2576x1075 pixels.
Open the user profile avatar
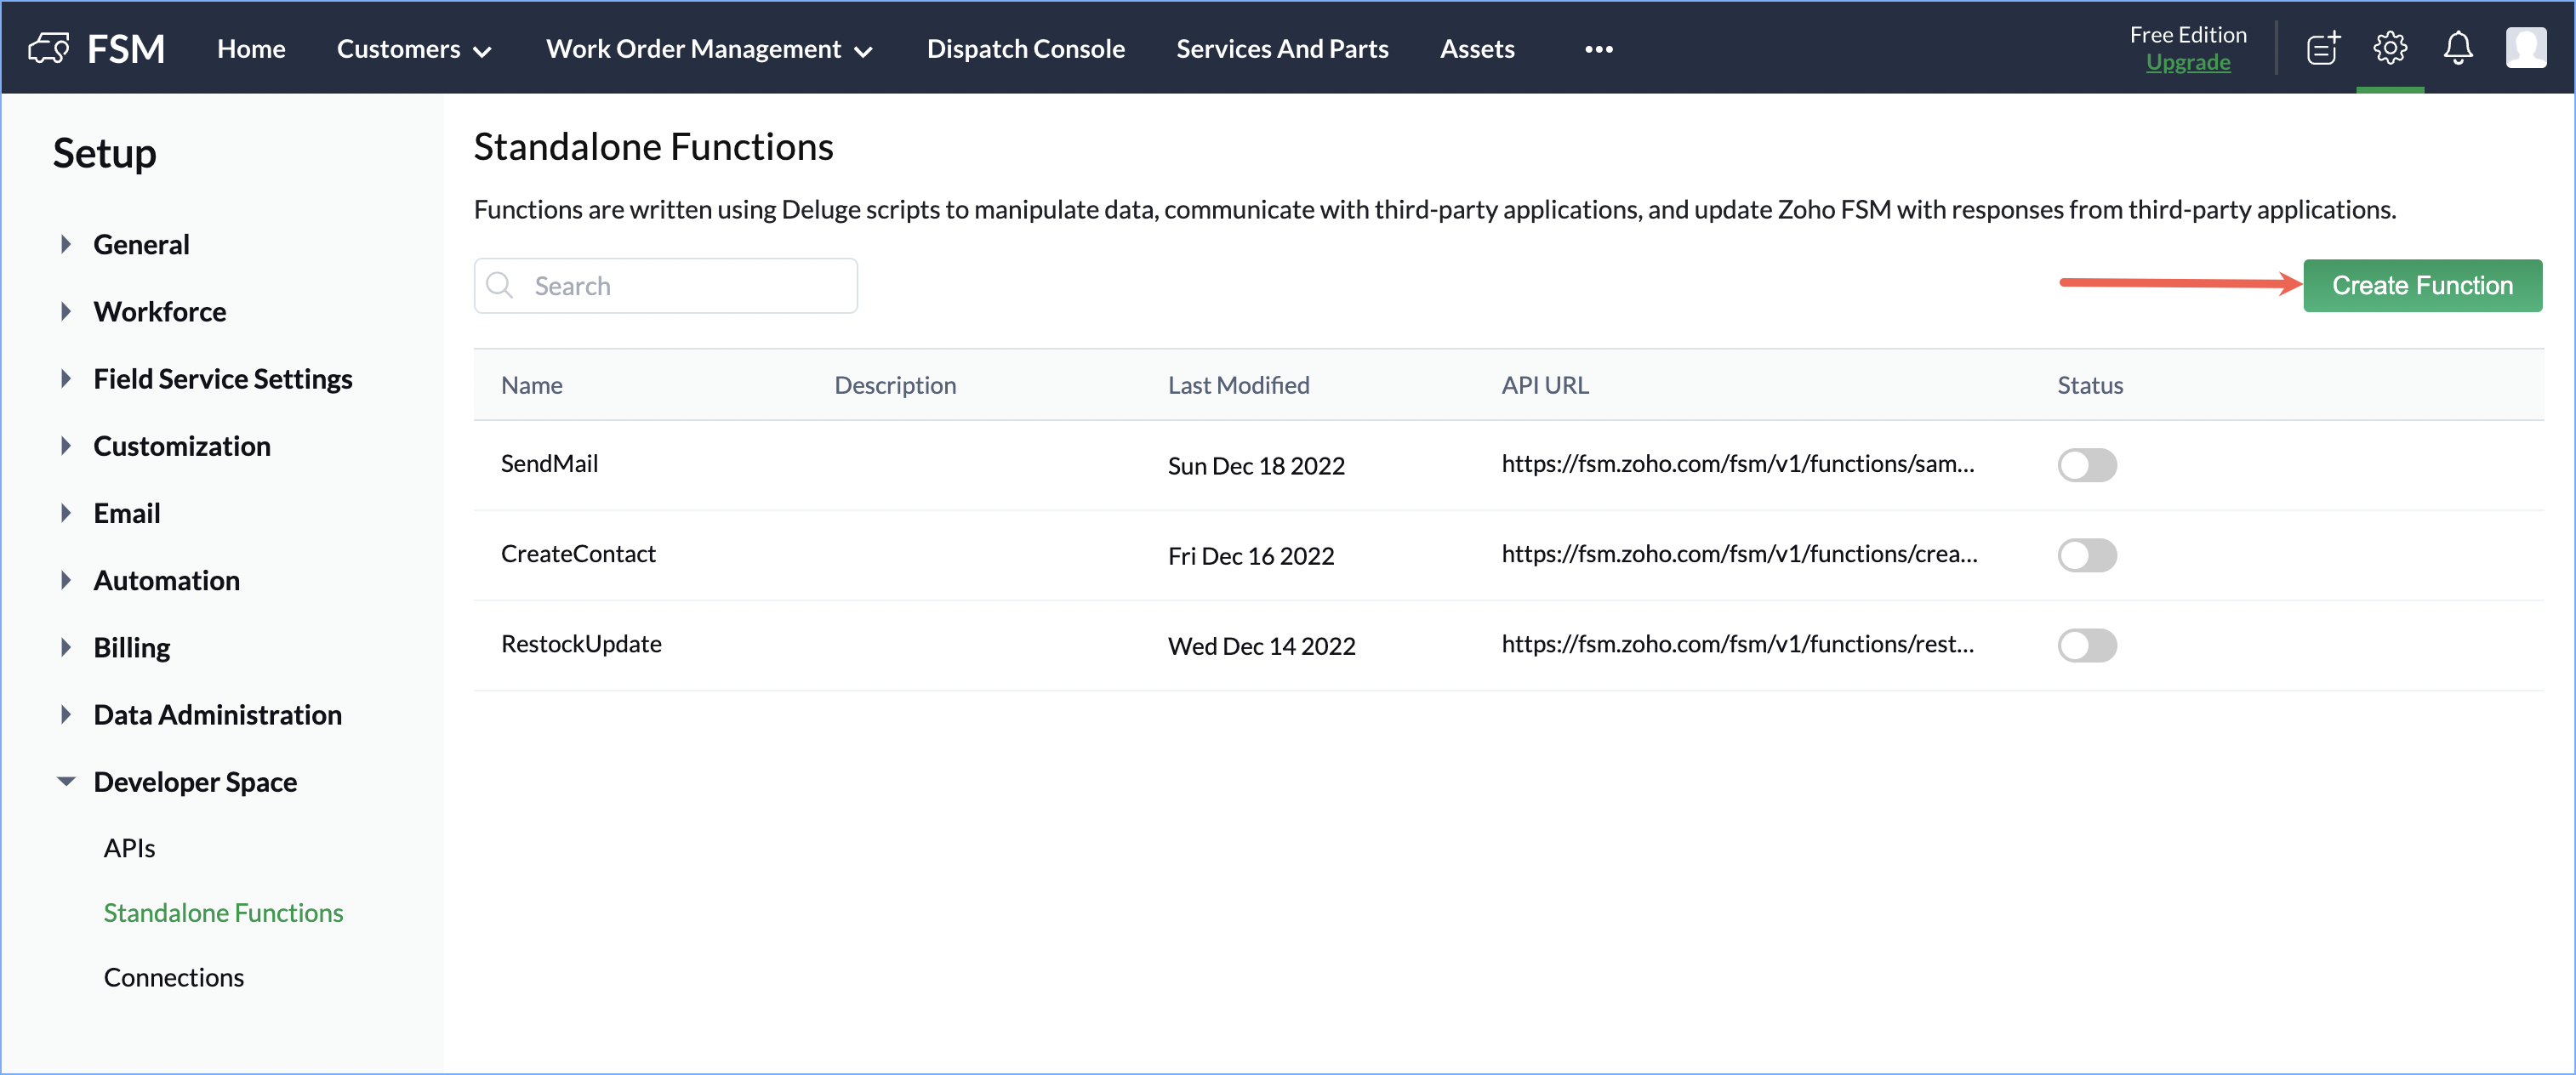tap(2526, 48)
